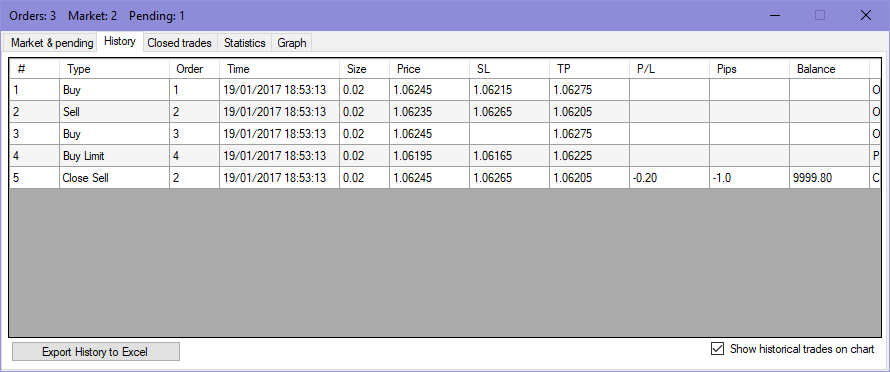Select the Buy Limit row type cell

pos(114,156)
